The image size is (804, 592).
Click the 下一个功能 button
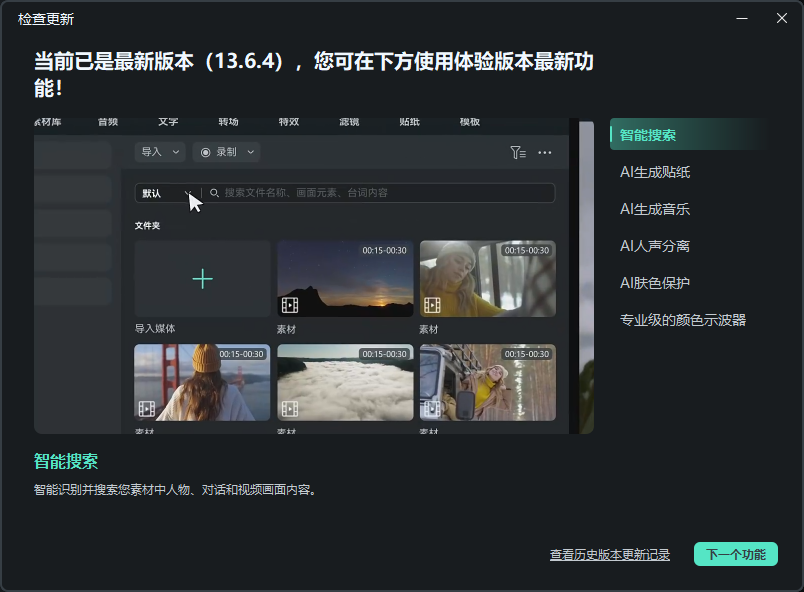[x=736, y=554]
